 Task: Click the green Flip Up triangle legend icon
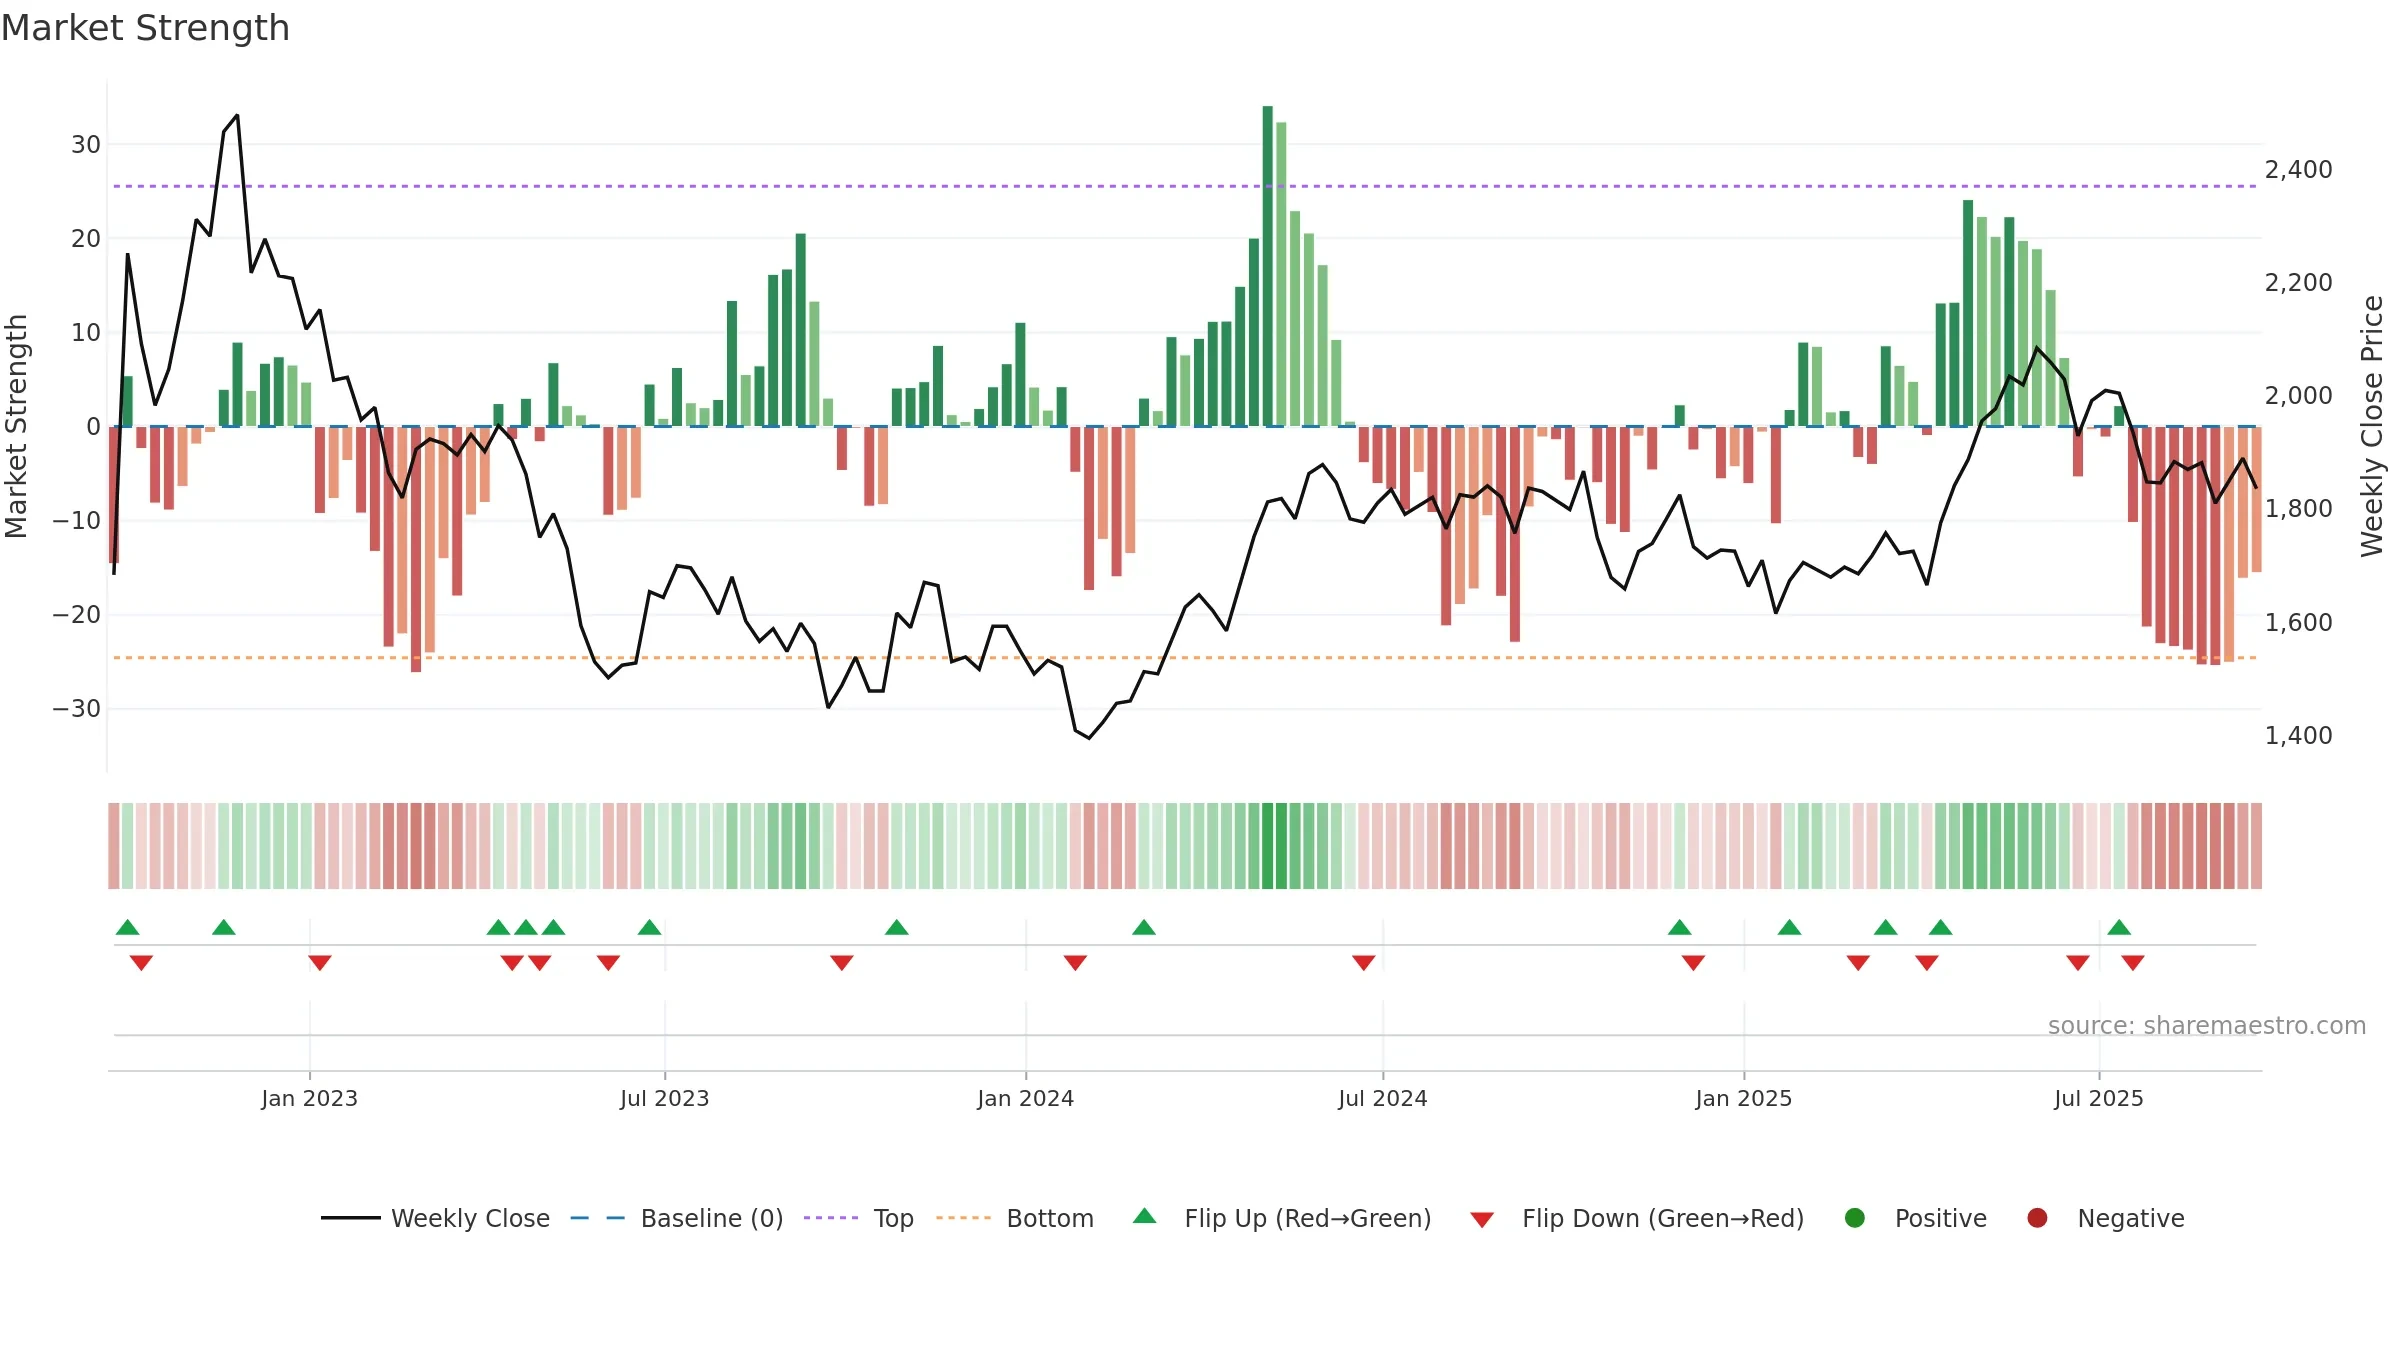pos(1145,1216)
